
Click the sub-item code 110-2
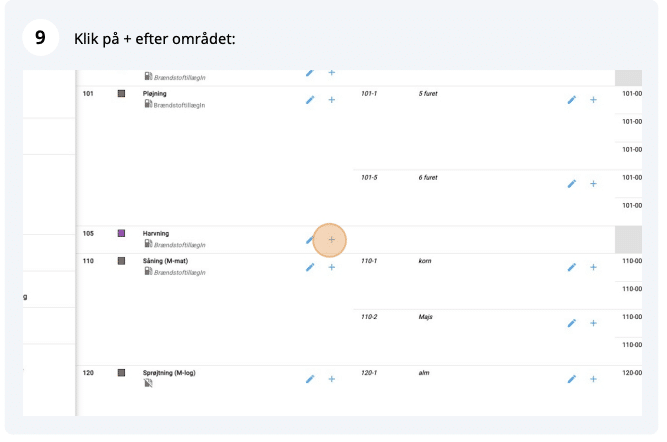click(369, 317)
